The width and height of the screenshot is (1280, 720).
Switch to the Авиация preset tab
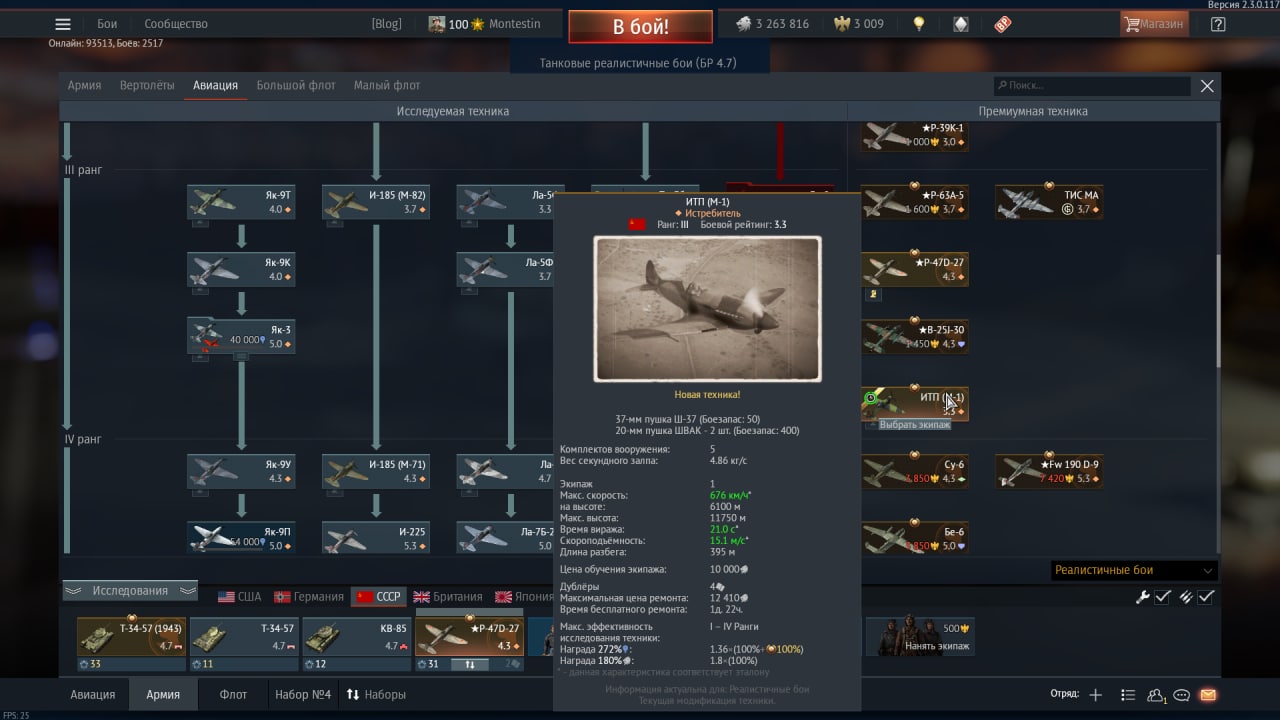point(93,694)
